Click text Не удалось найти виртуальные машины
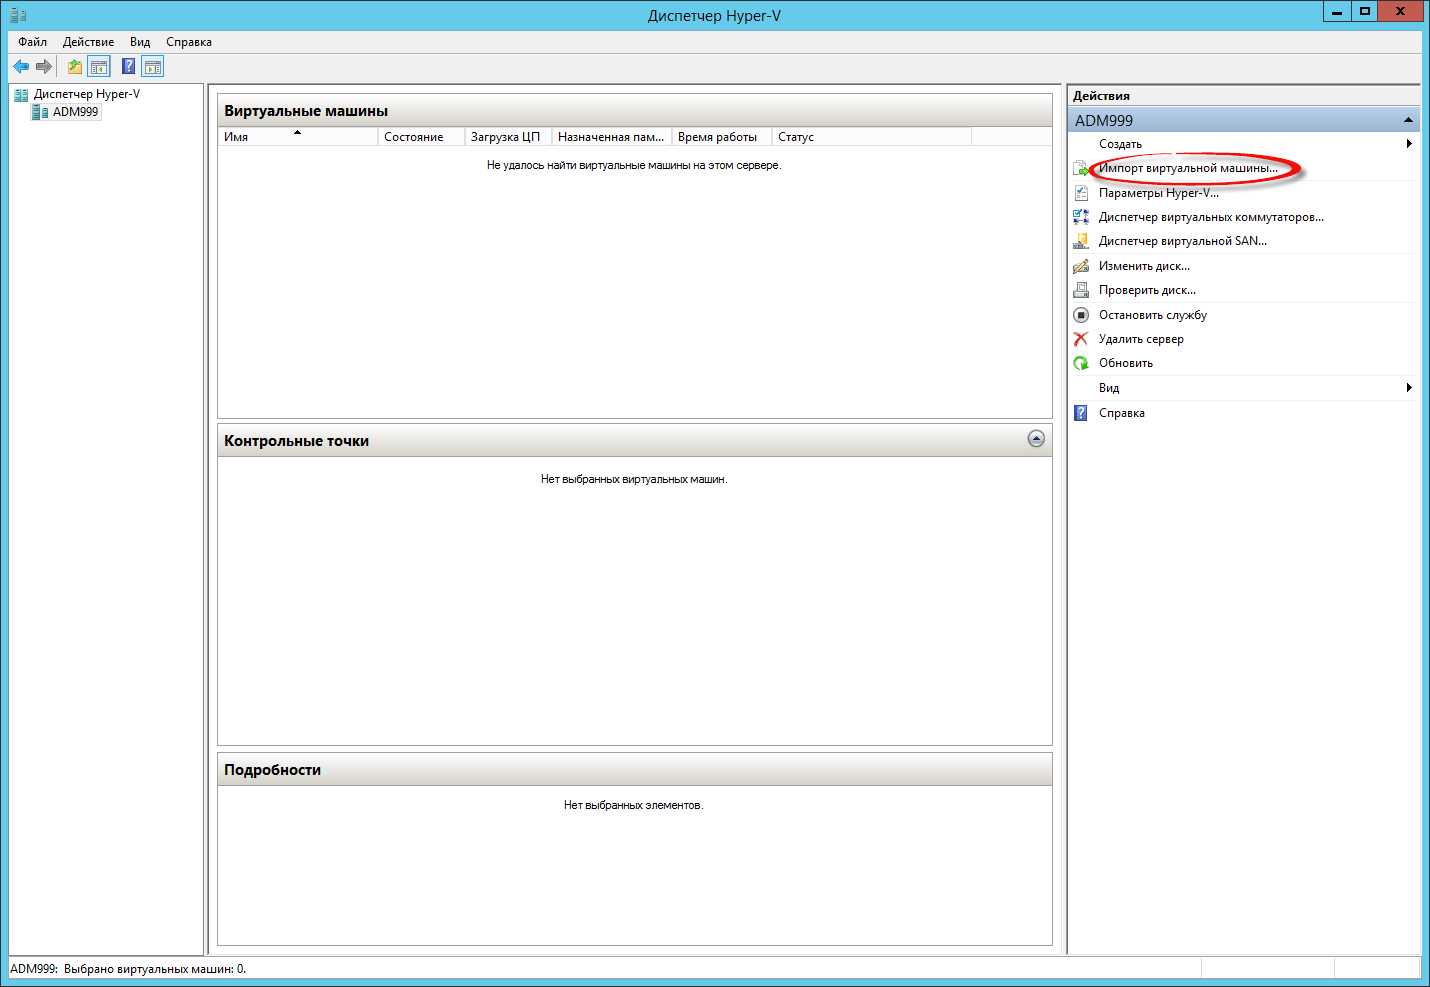The width and height of the screenshot is (1430, 987). pyautogui.click(x=634, y=165)
